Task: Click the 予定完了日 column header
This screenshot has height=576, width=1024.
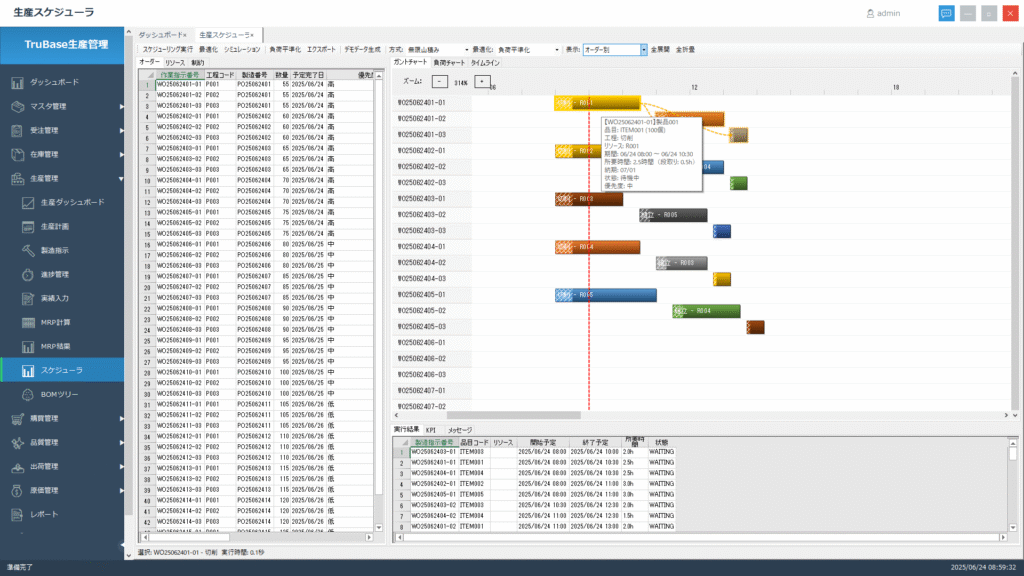Action: pos(308,75)
